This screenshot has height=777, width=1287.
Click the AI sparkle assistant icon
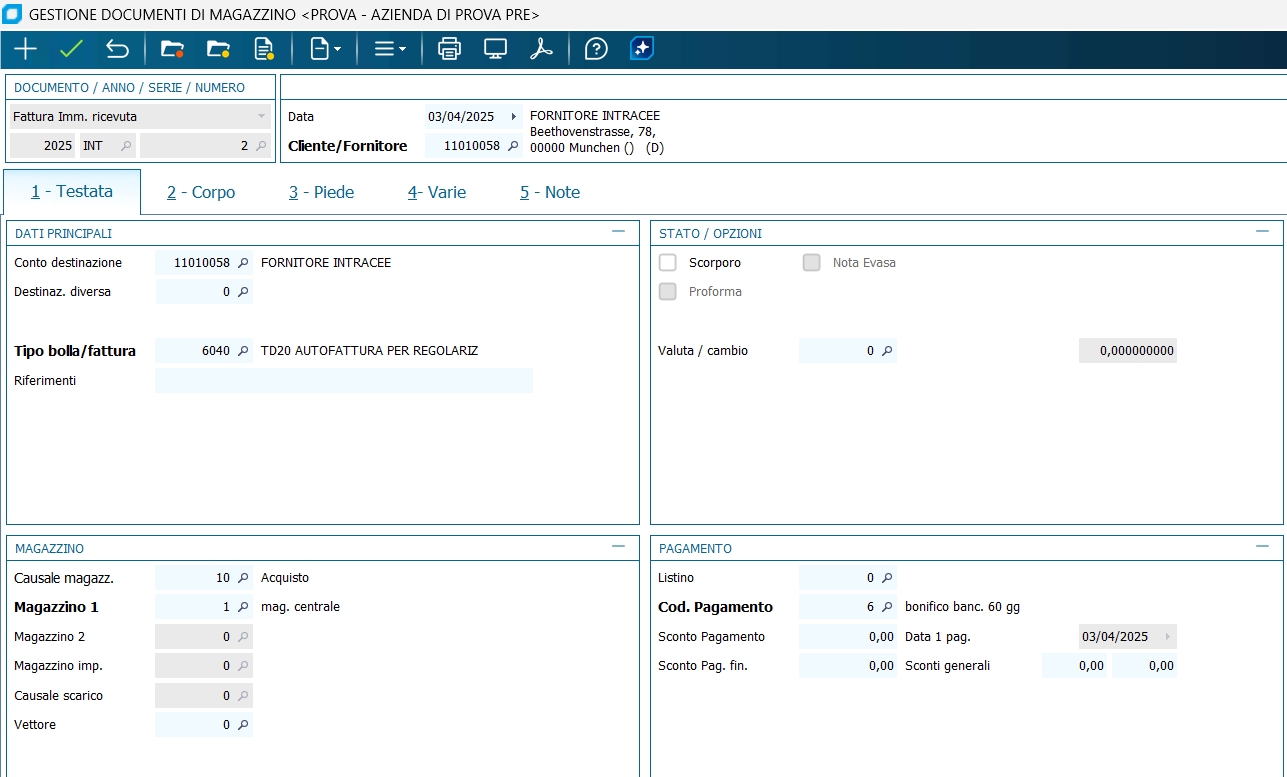pyautogui.click(x=641, y=49)
